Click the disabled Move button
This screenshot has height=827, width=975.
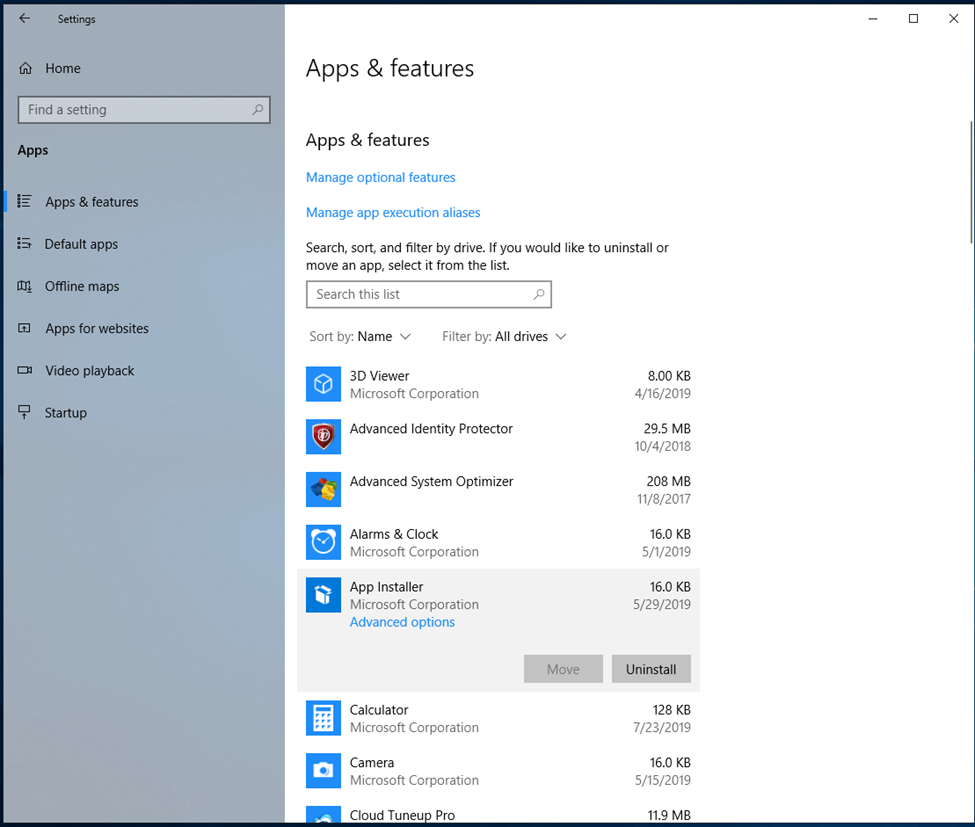click(x=563, y=669)
